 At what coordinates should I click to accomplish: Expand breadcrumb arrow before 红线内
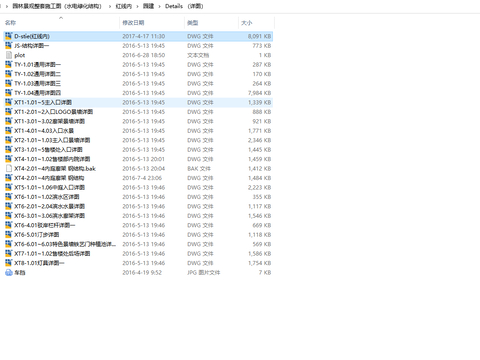pyautogui.click(x=110, y=6)
